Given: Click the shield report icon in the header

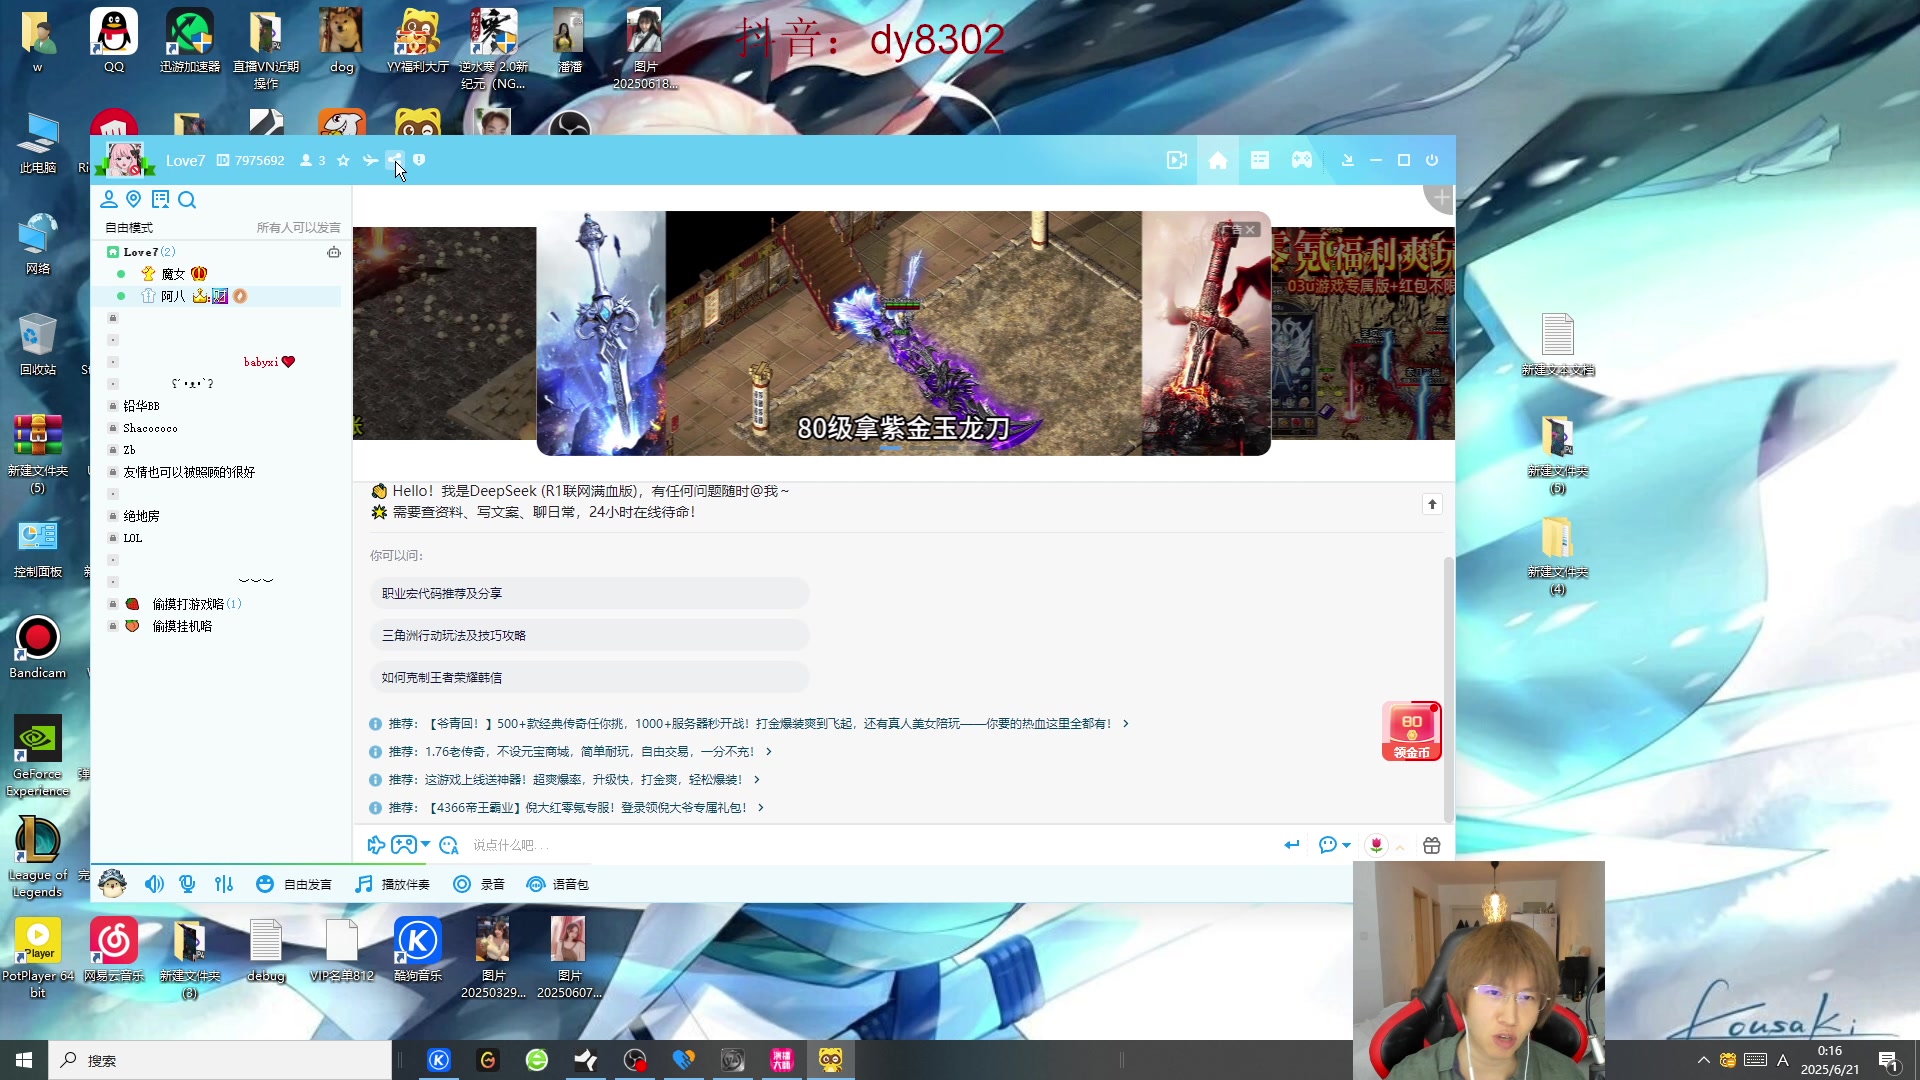Looking at the screenshot, I should 419,160.
